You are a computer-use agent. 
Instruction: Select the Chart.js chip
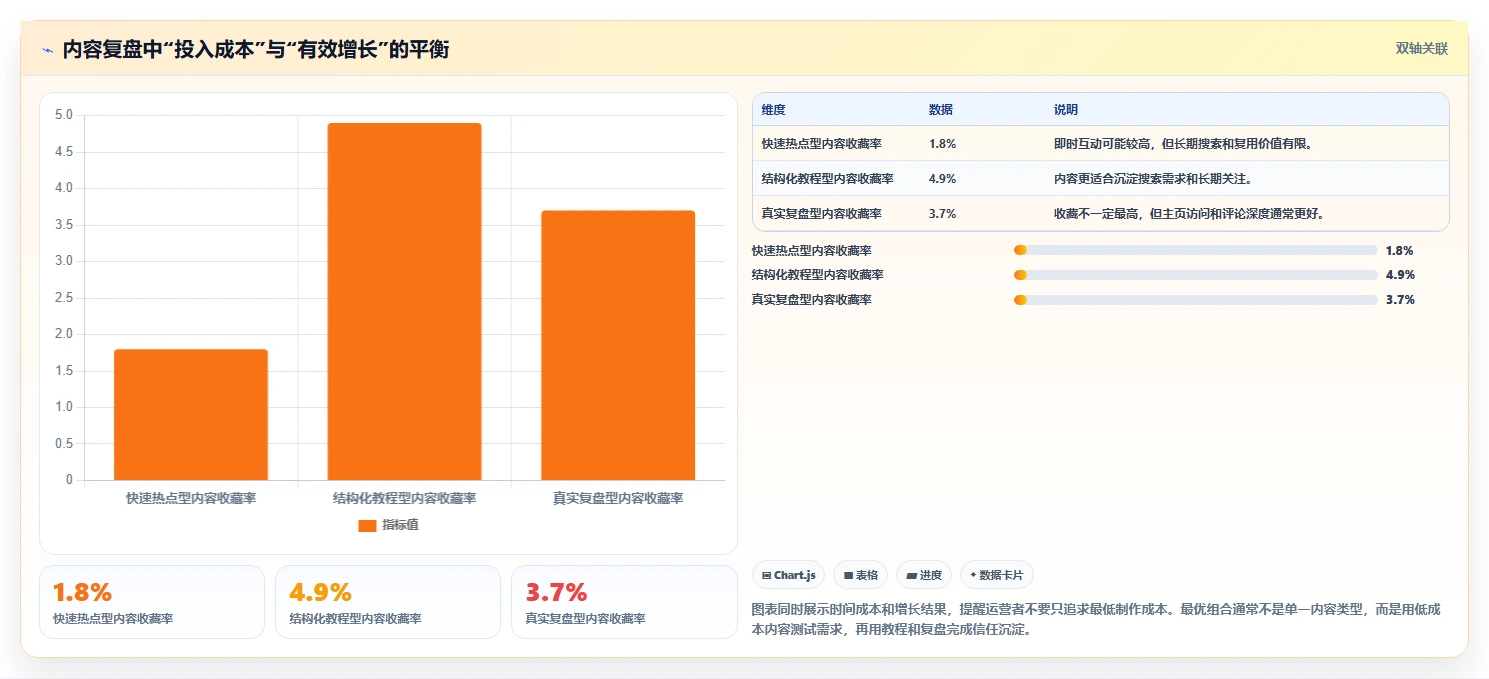click(789, 575)
